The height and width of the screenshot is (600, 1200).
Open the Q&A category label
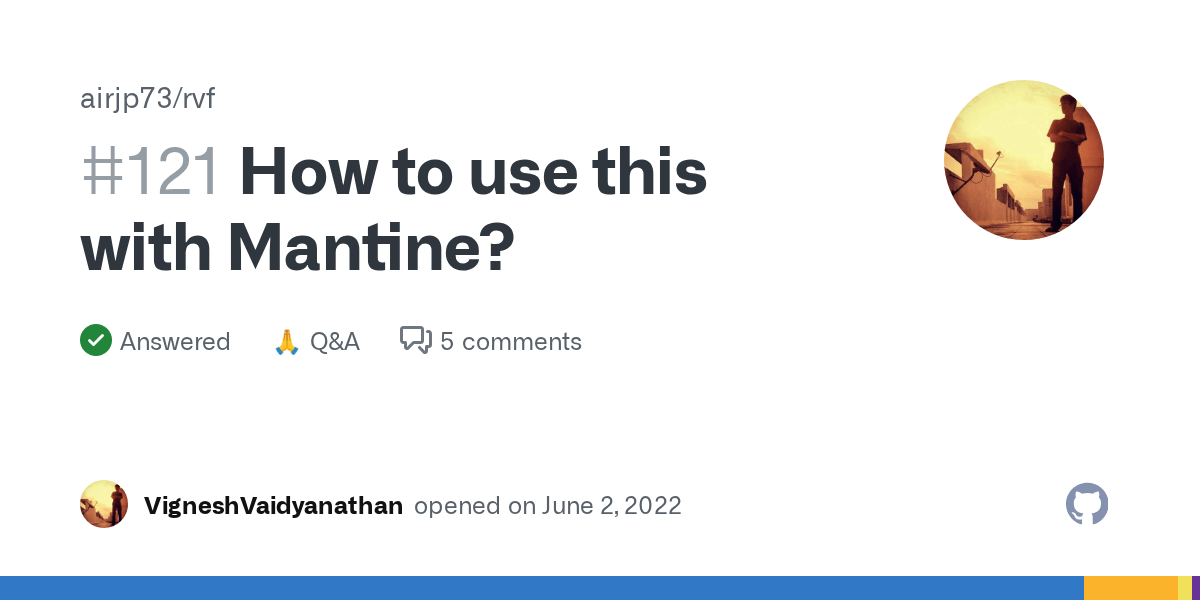pos(335,342)
